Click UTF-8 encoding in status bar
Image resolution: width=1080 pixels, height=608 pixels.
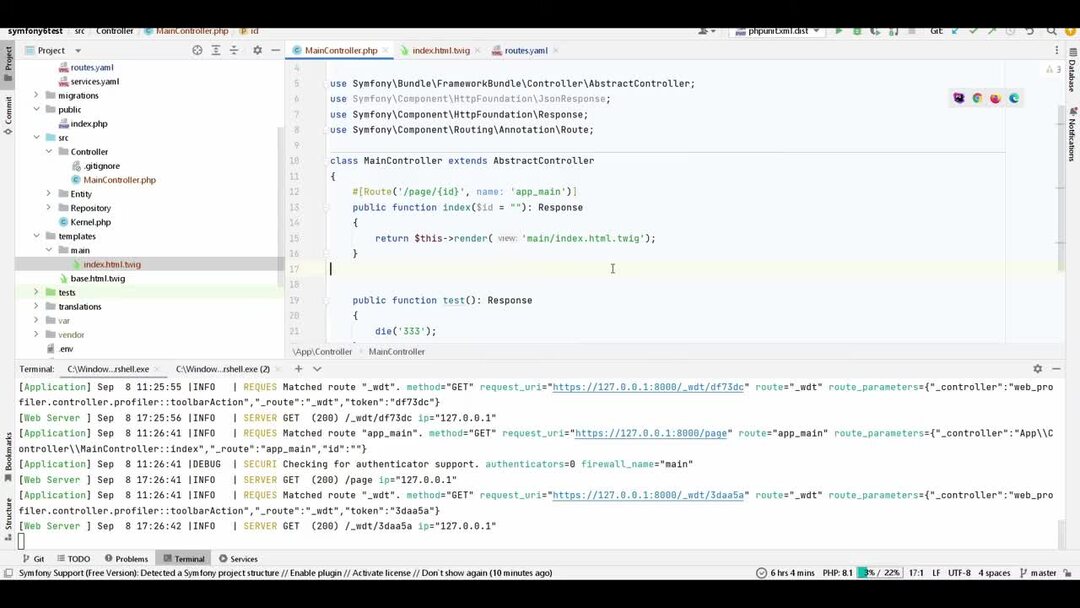click(959, 573)
